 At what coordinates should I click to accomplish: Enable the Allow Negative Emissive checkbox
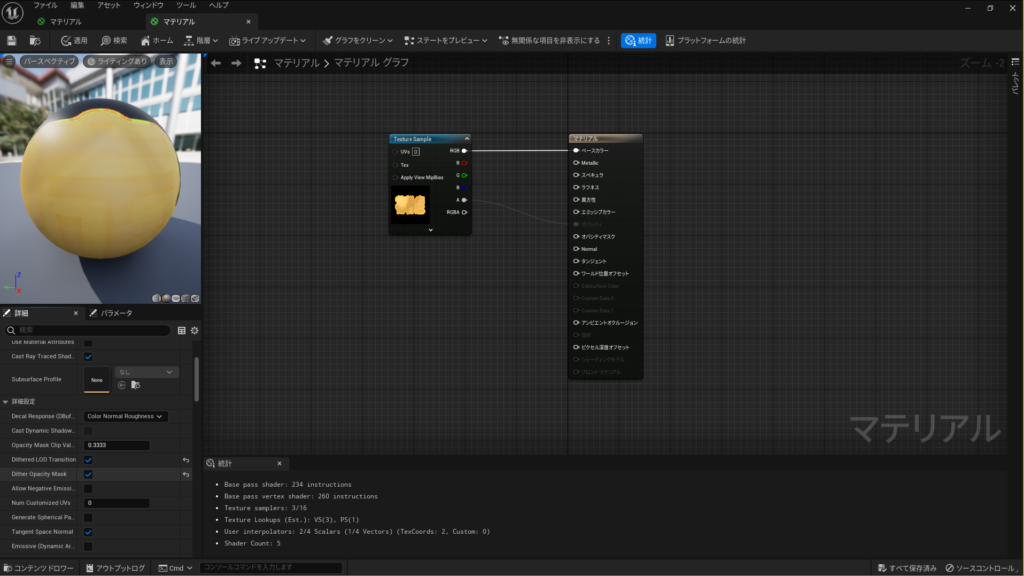[88, 489]
